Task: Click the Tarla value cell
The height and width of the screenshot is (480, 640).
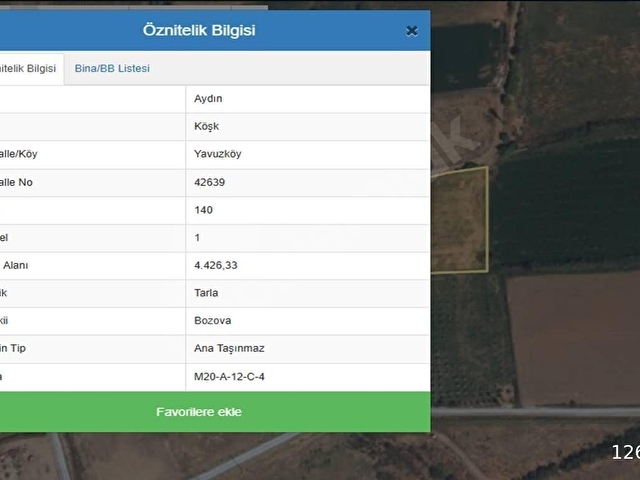Action: coord(308,293)
